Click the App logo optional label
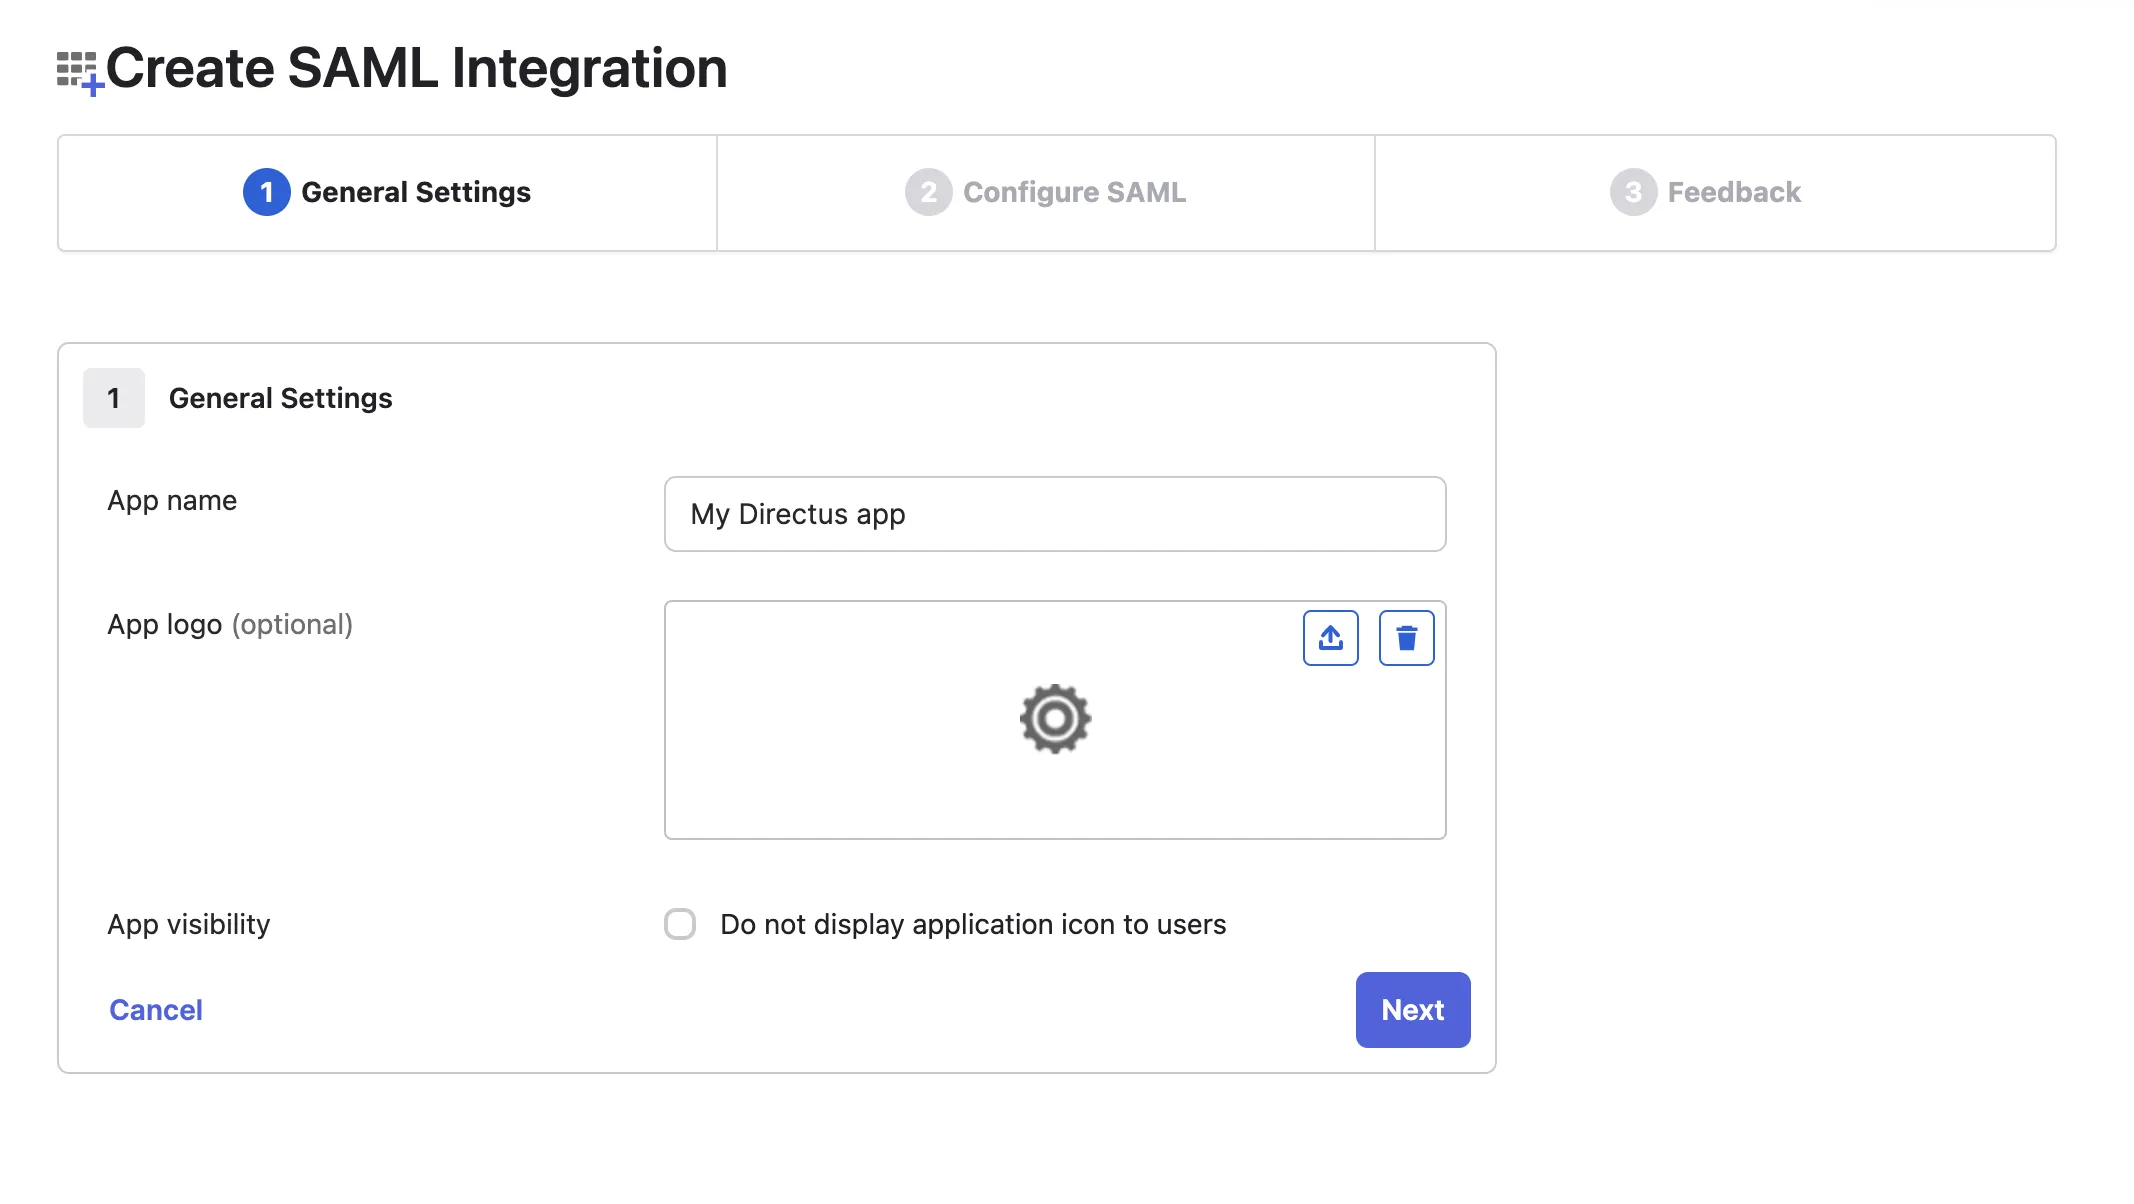Image resolution: width=2134 pixels, height=1204 pixels. (230, 624)
